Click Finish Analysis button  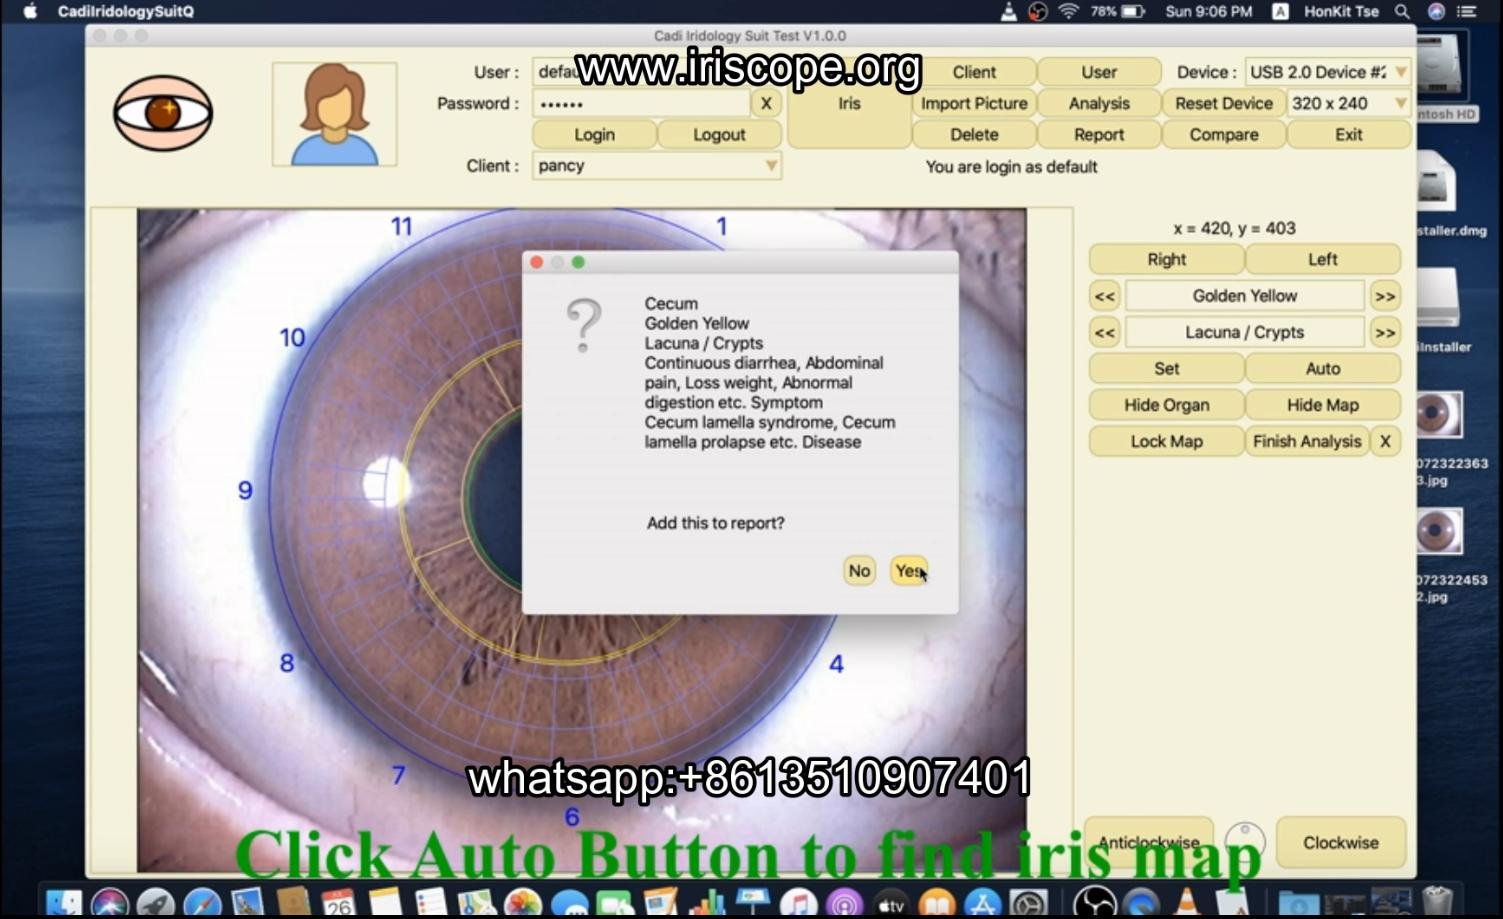click(1307, 441)
